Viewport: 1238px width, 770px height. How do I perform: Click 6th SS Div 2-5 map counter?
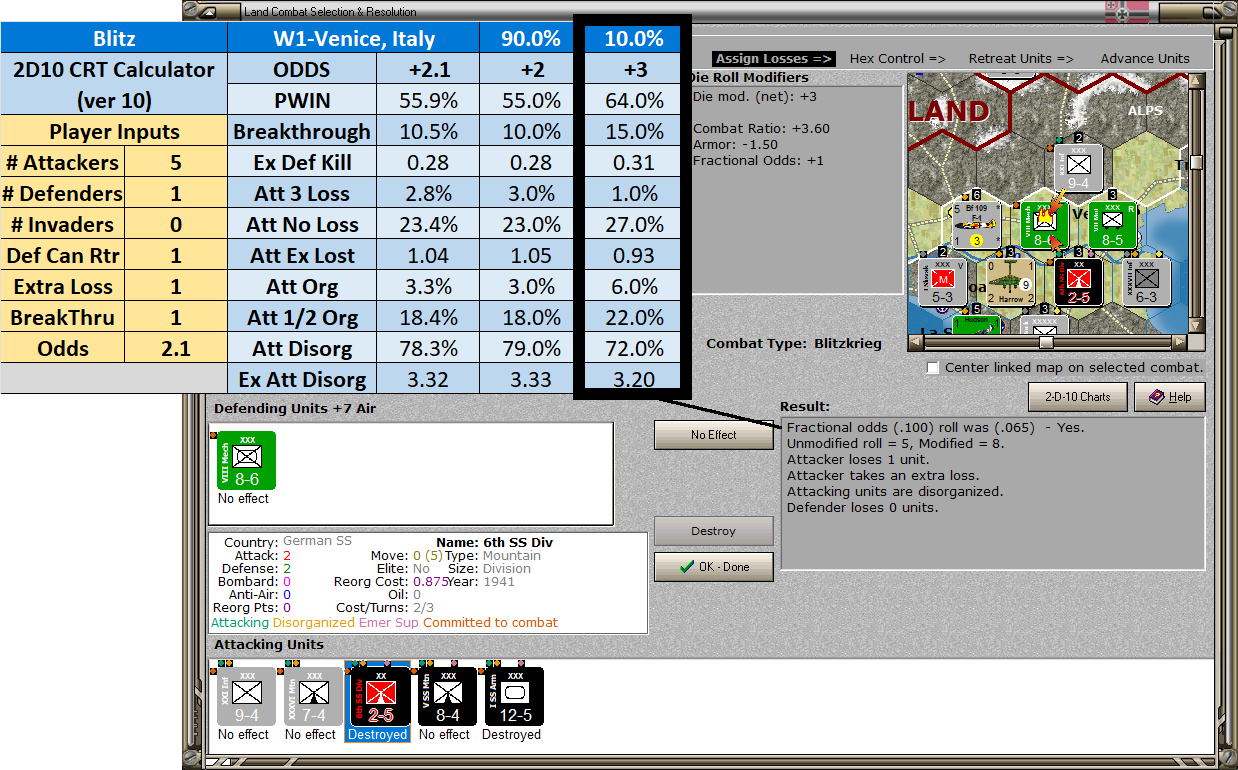pos(1078,282)
